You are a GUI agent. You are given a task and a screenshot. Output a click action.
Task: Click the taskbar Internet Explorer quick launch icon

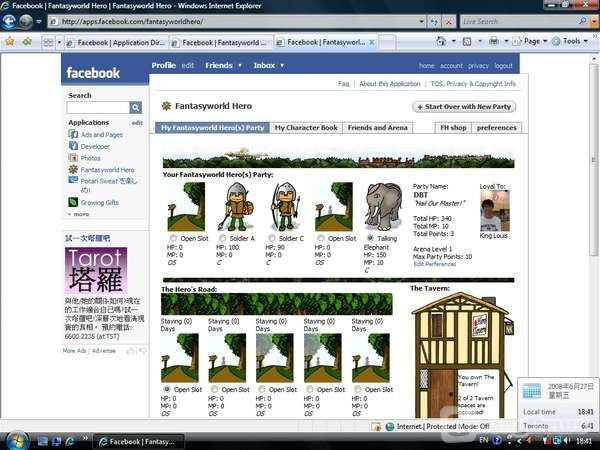pyautogui.click(x=70, y=441)
